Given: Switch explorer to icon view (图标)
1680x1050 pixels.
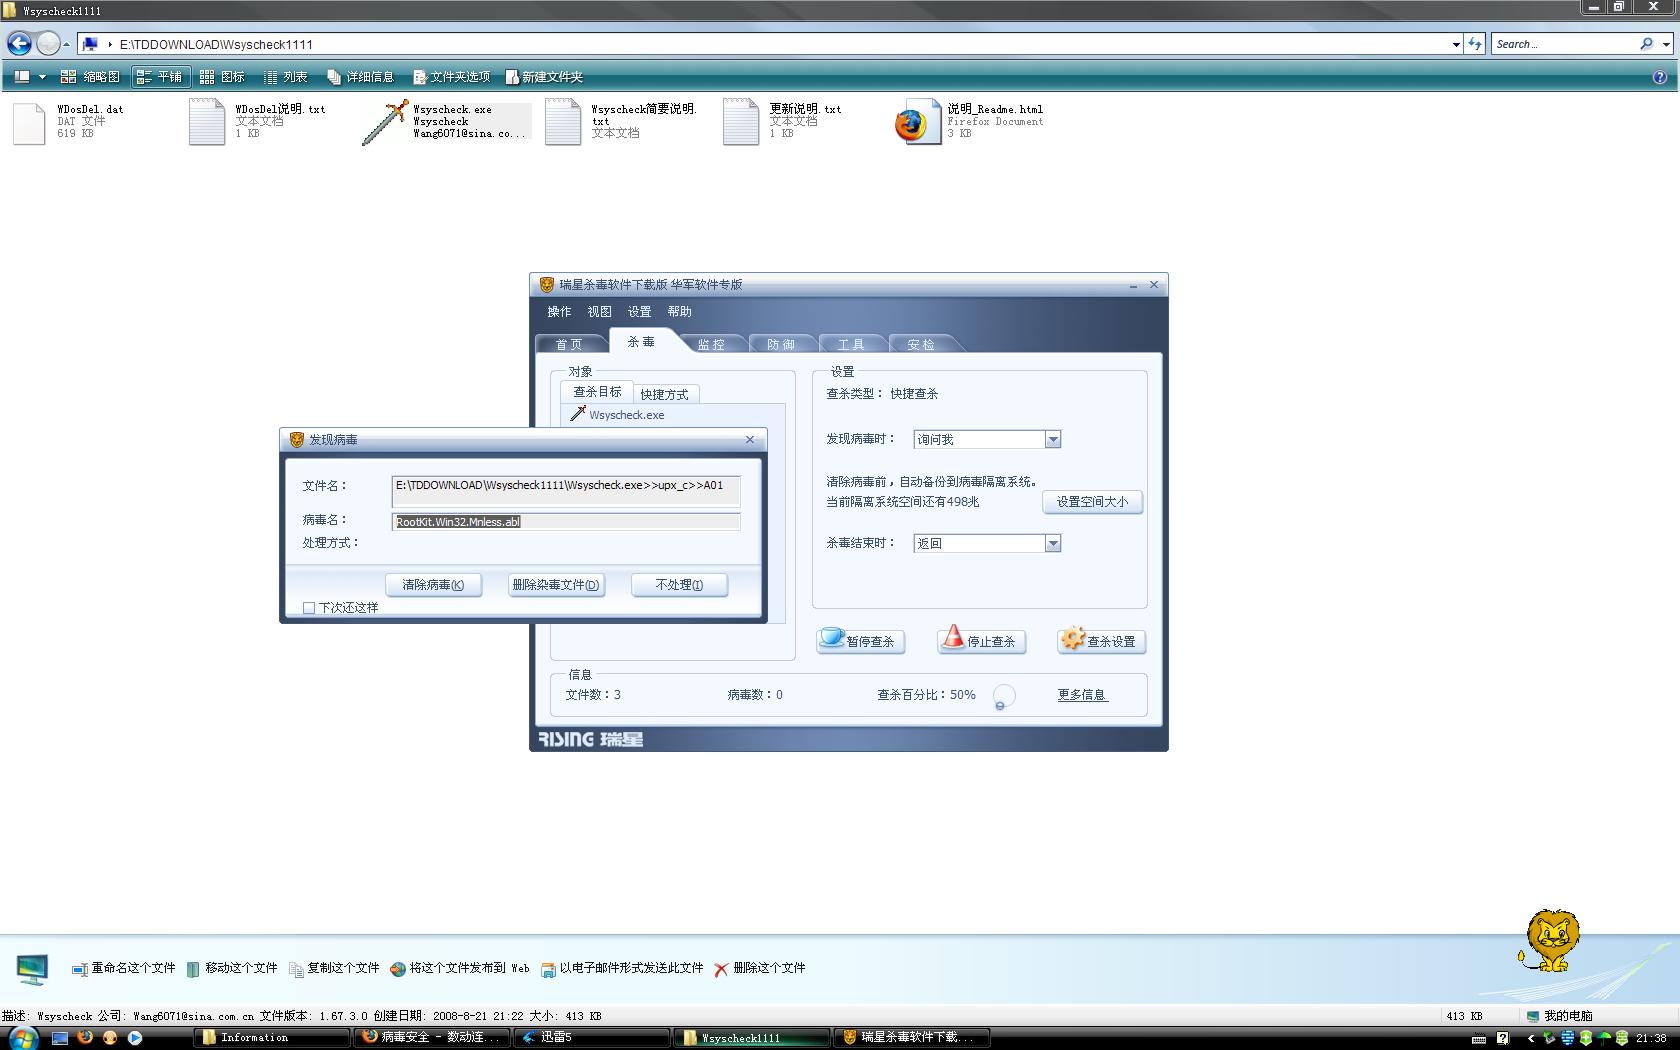Looking at the screenshot, I should pyautogui.click(x=222, y=77).
